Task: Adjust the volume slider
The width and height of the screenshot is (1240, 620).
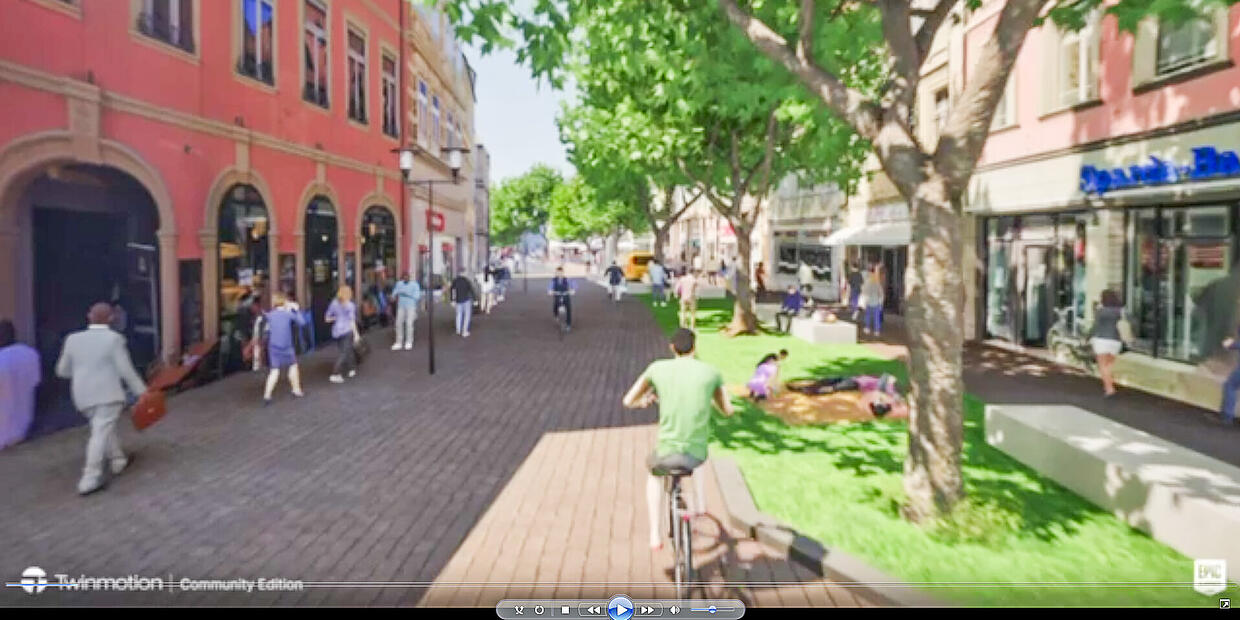Action: [x=712, y=609]
